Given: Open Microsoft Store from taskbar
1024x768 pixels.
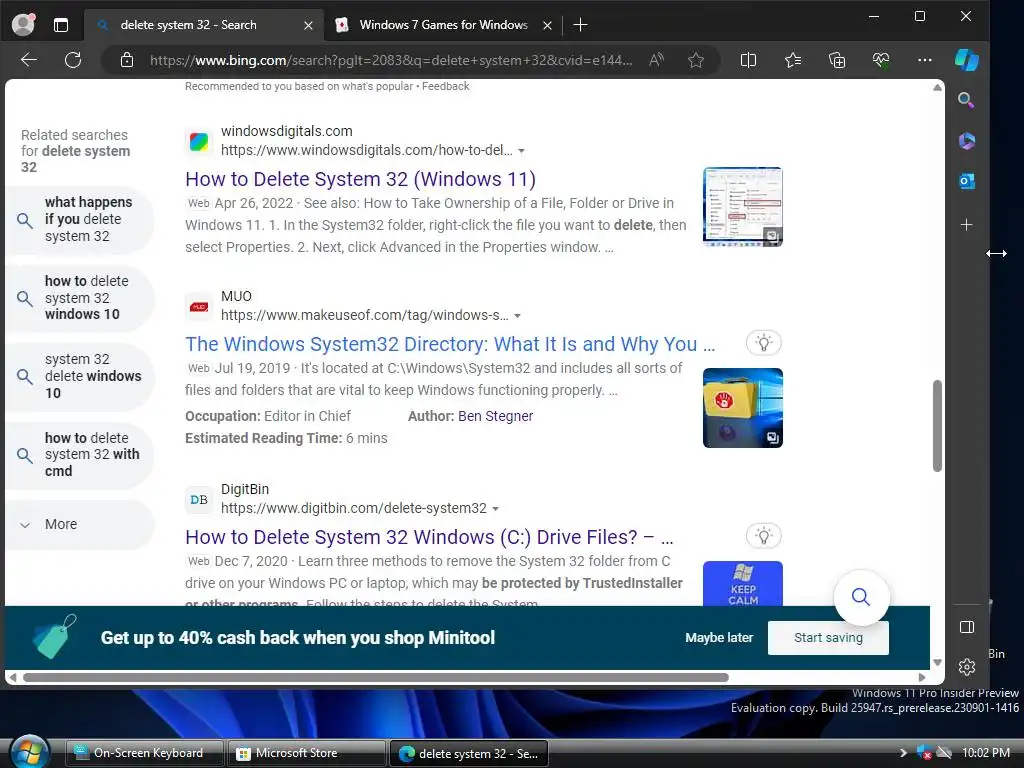Looking at the screenshot, I should tap(306, 753).
